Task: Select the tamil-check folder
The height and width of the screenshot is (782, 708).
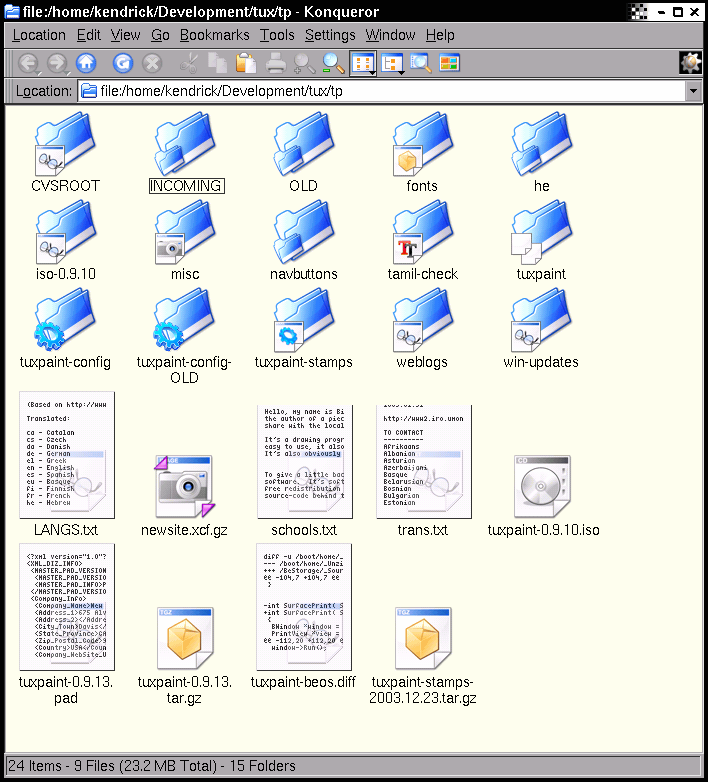Action: tap(423, 240)
